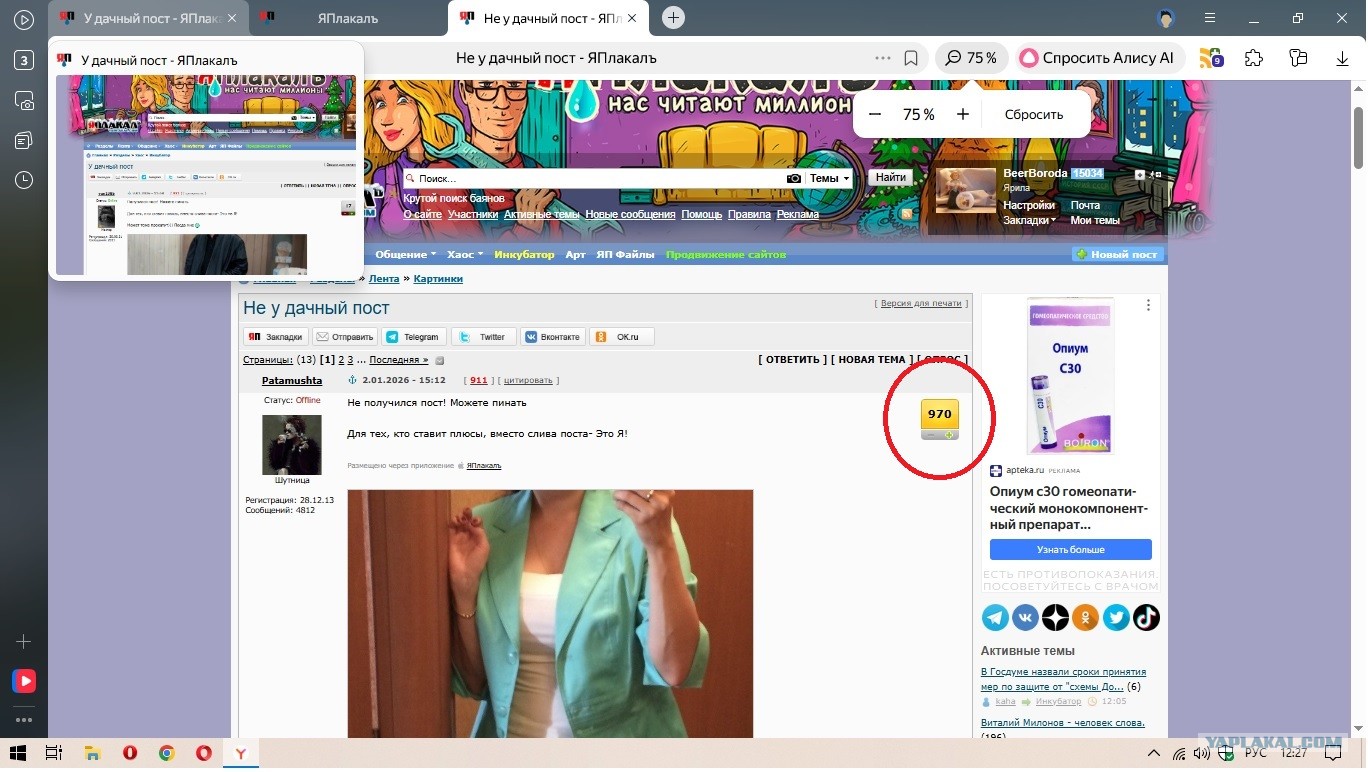This screenshot has width=1368, height=772.
Task: Open the notes panel icon in sidebar
Action: click(24, 140)
